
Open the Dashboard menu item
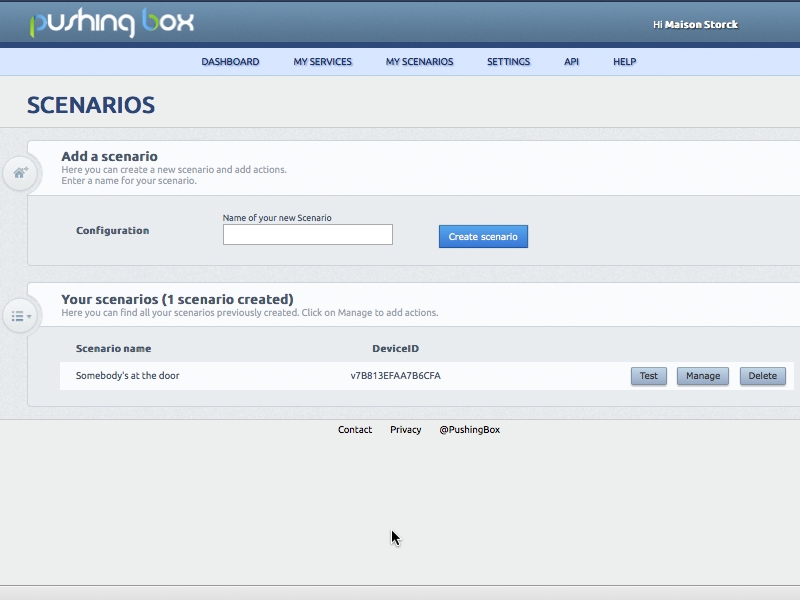click(x=230, y=61)
